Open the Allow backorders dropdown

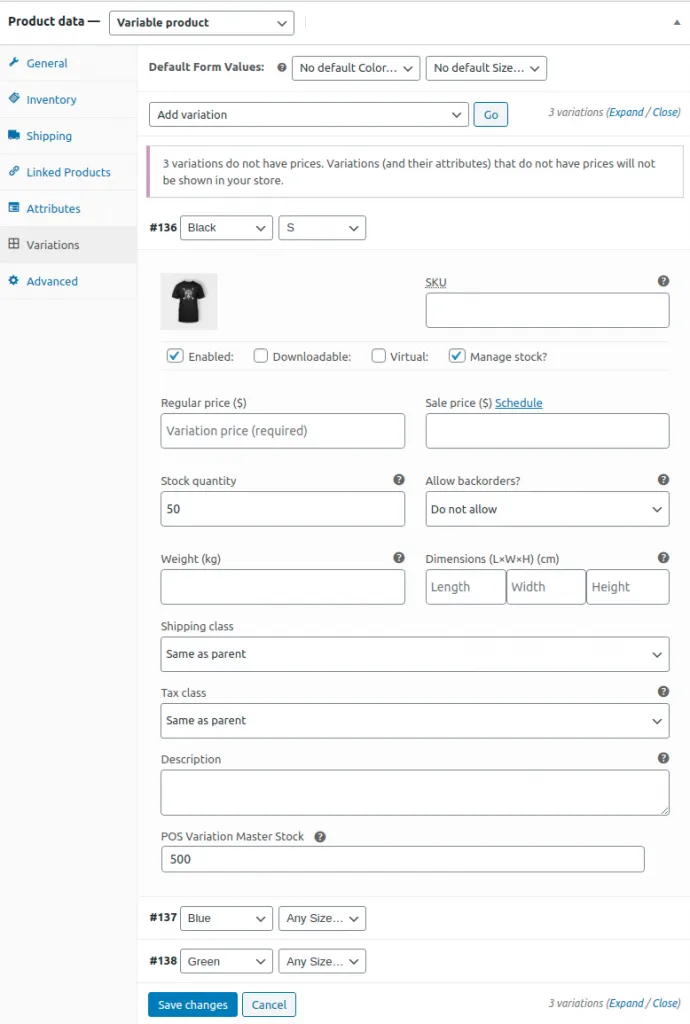point(547,509)
